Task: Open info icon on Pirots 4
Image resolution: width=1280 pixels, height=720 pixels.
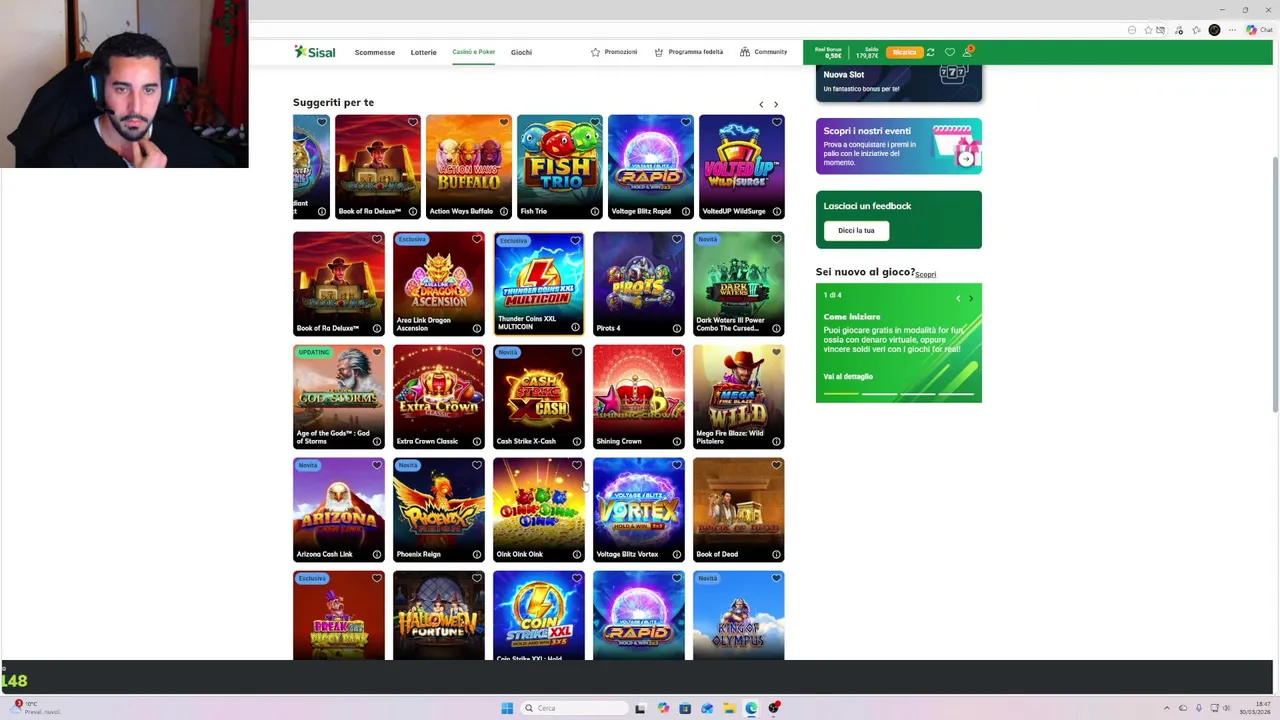Action: [x=676, y=328]
